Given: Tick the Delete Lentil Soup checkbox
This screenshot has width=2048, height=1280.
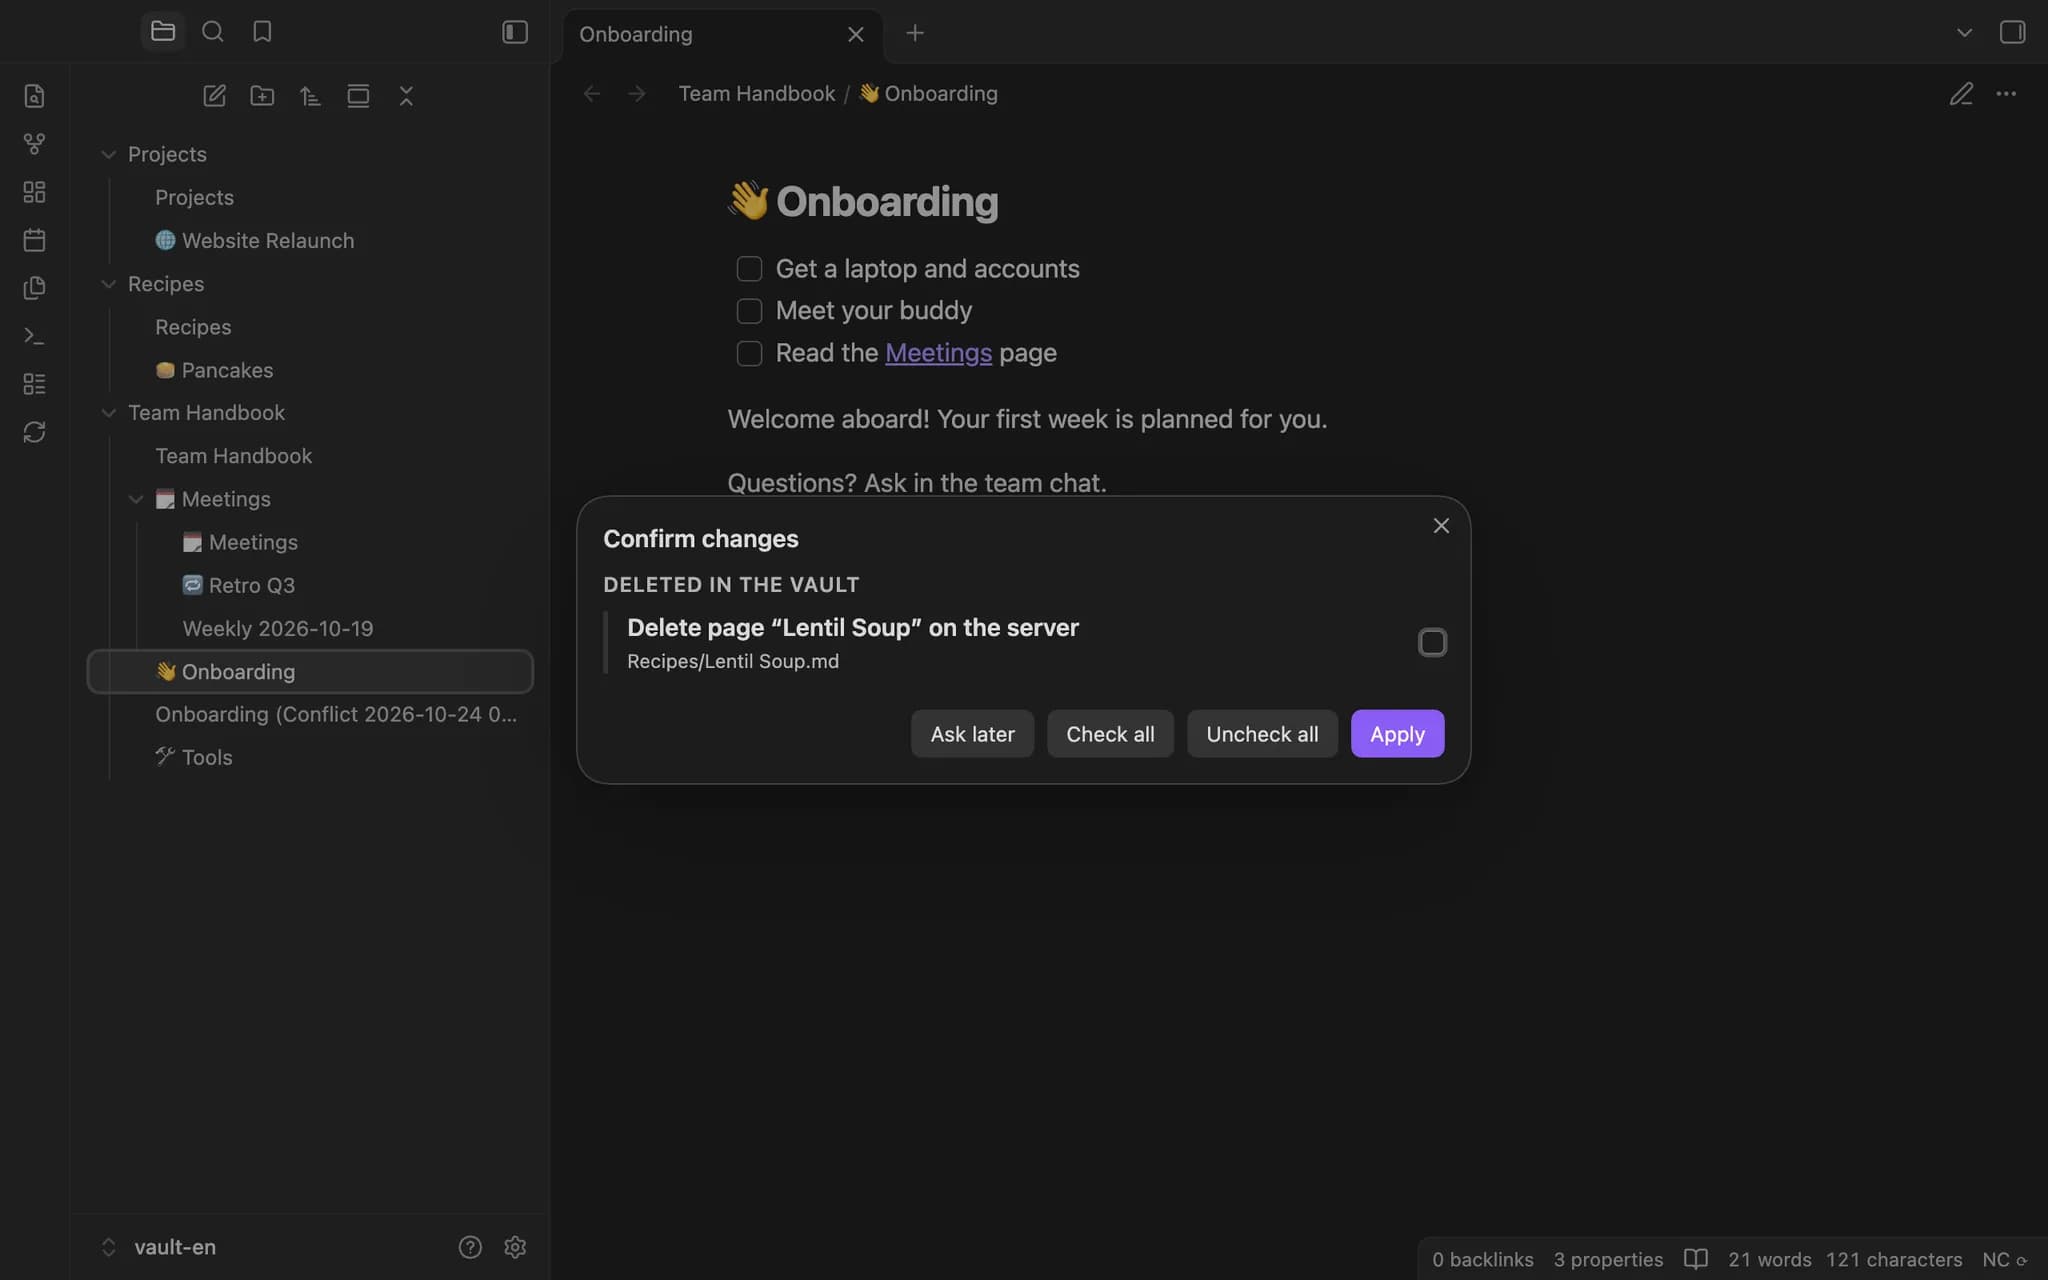Looking at the screenshot, I should (x=1432, y=642).
